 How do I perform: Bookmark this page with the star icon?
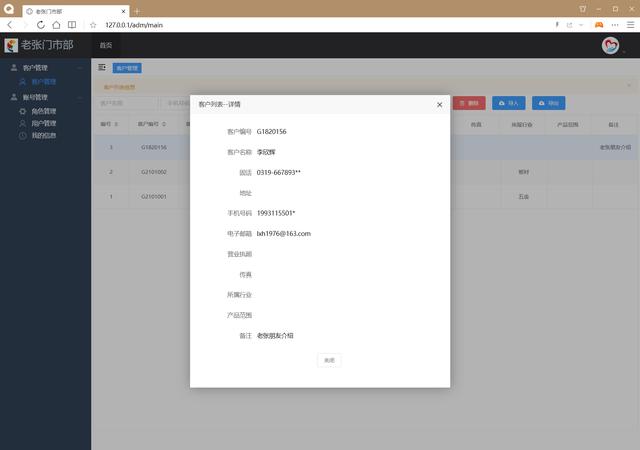pos(93,25)
